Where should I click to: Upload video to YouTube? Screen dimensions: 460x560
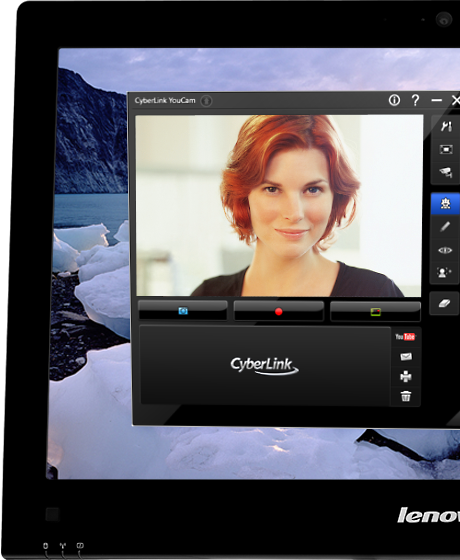405,336
